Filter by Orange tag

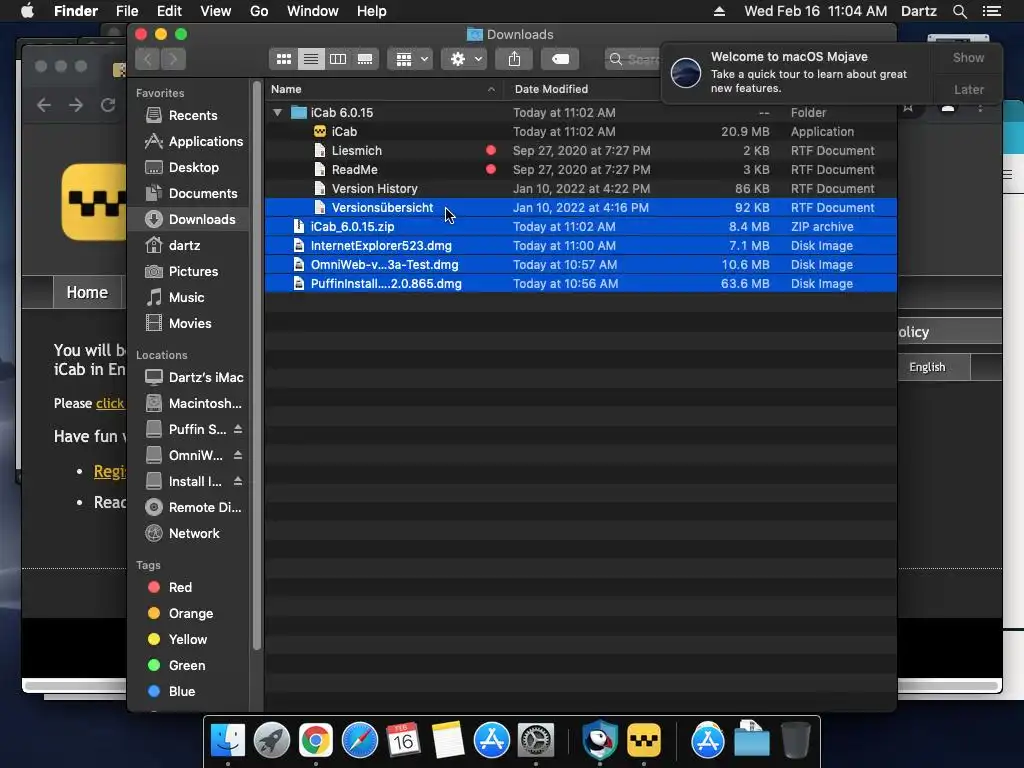point(190,613)
